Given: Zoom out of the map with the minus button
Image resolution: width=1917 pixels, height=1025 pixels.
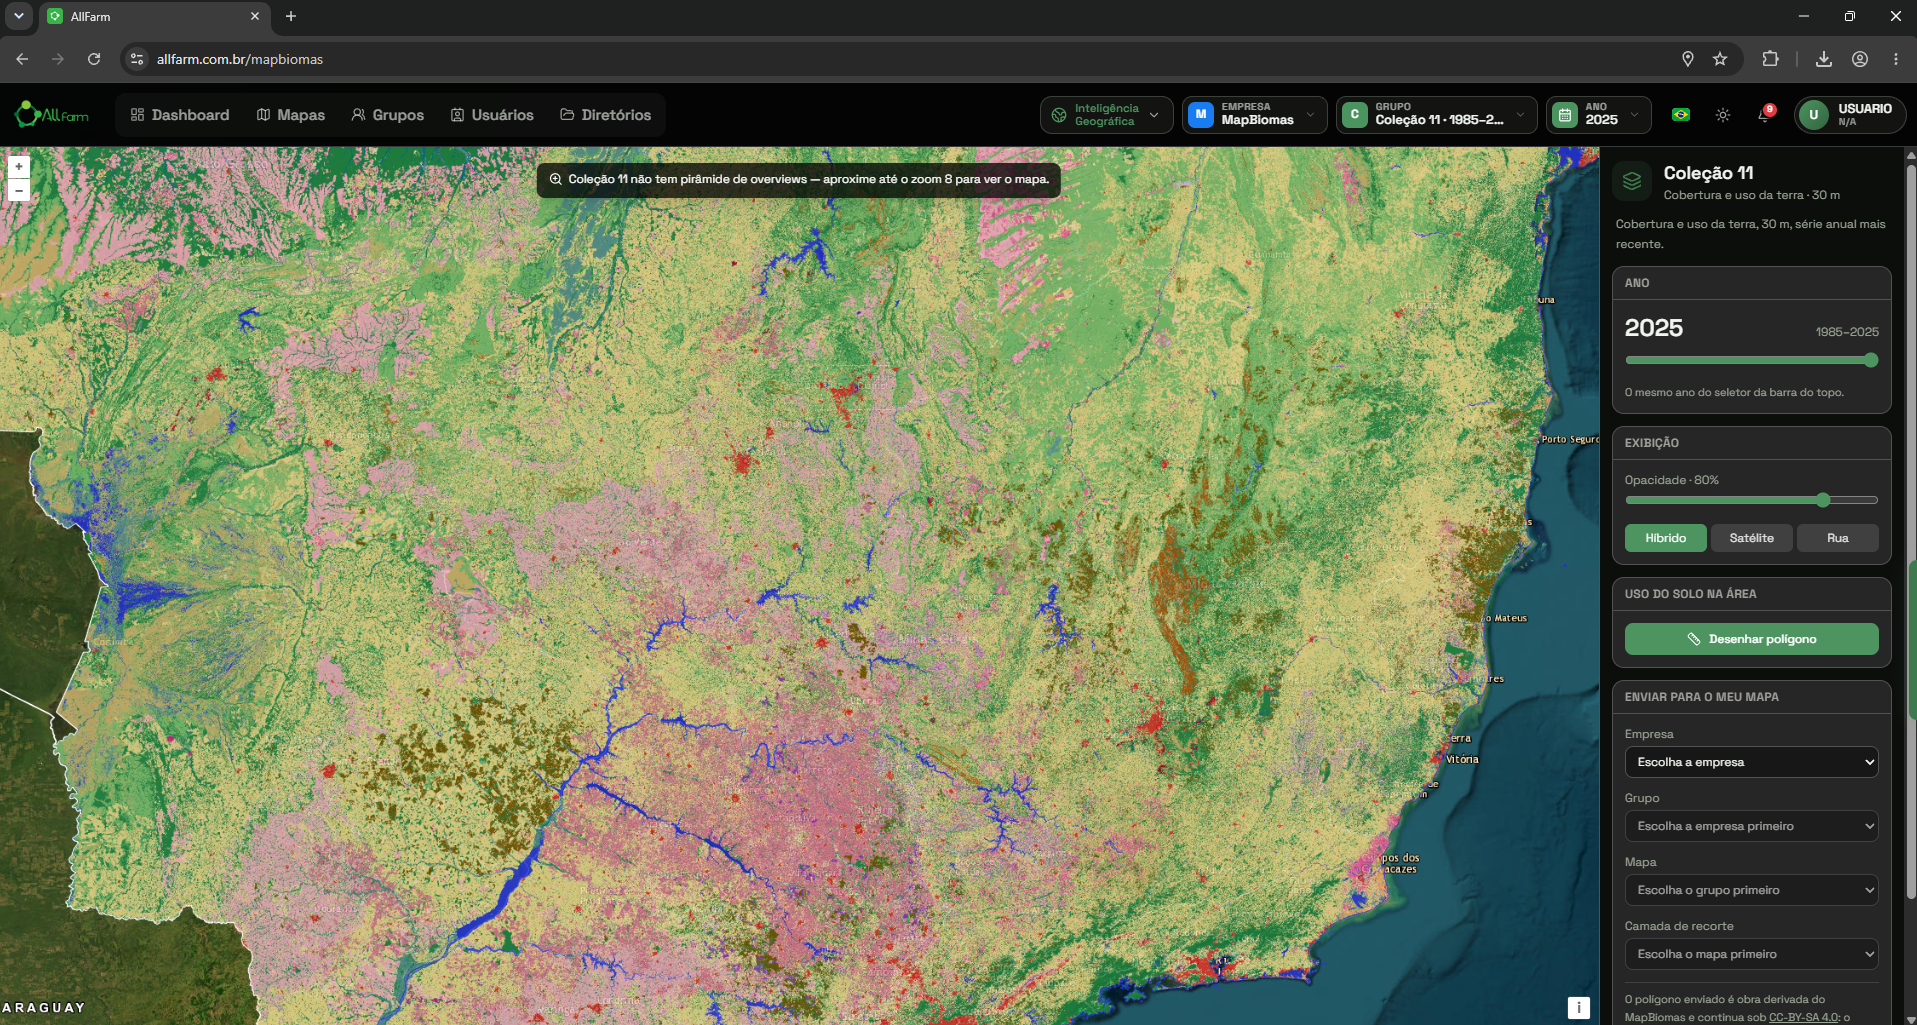Looking at the screenshot, I should (x=19, y=190).
